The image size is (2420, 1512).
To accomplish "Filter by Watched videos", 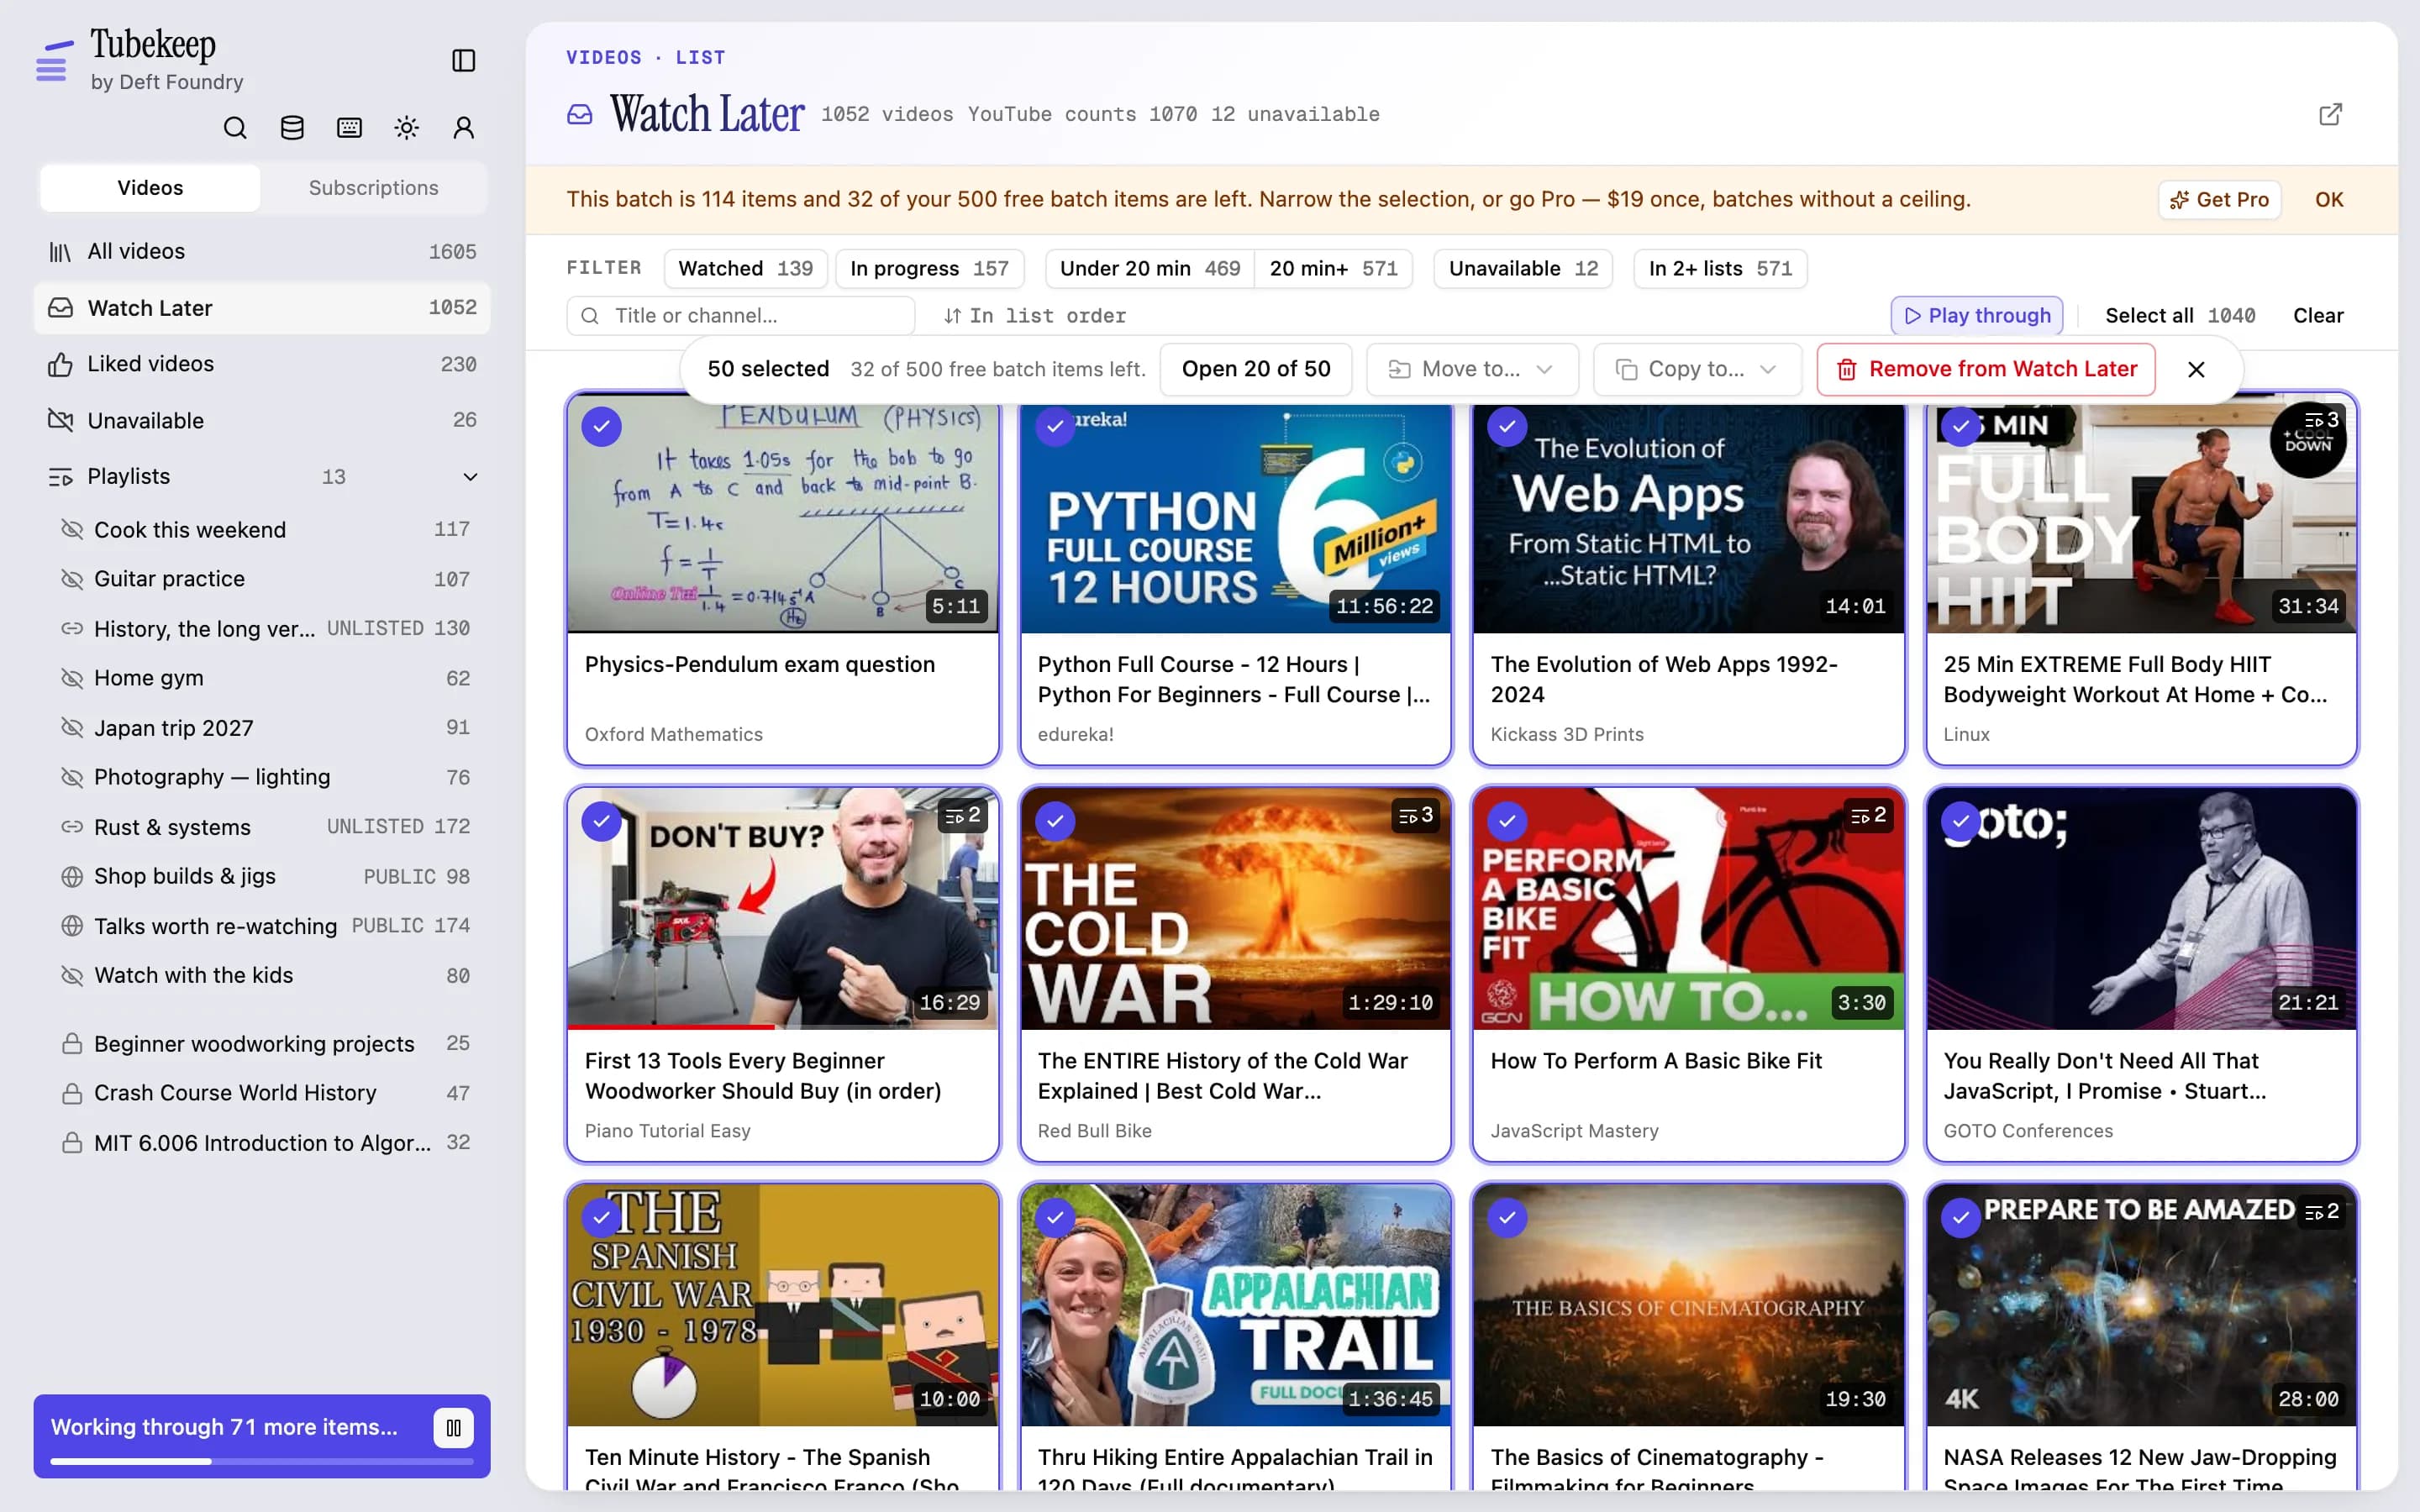I will click(x=745, y=269).
